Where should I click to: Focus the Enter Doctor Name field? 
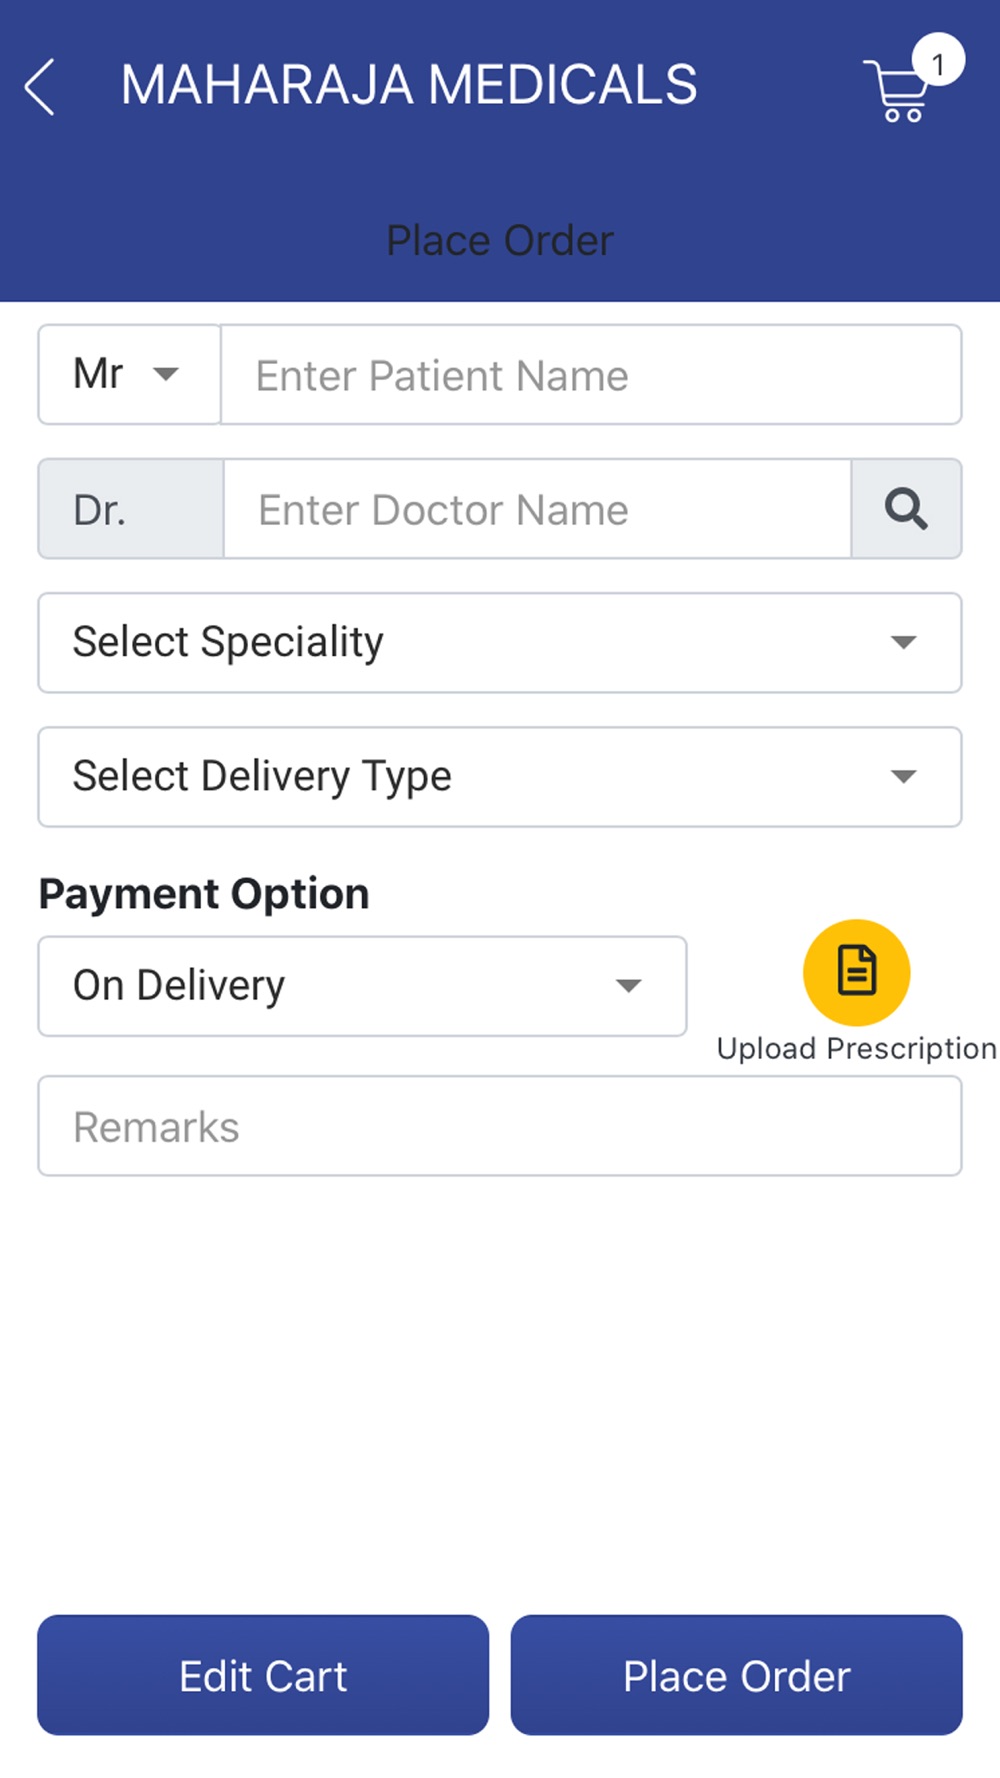coord(537,509)
